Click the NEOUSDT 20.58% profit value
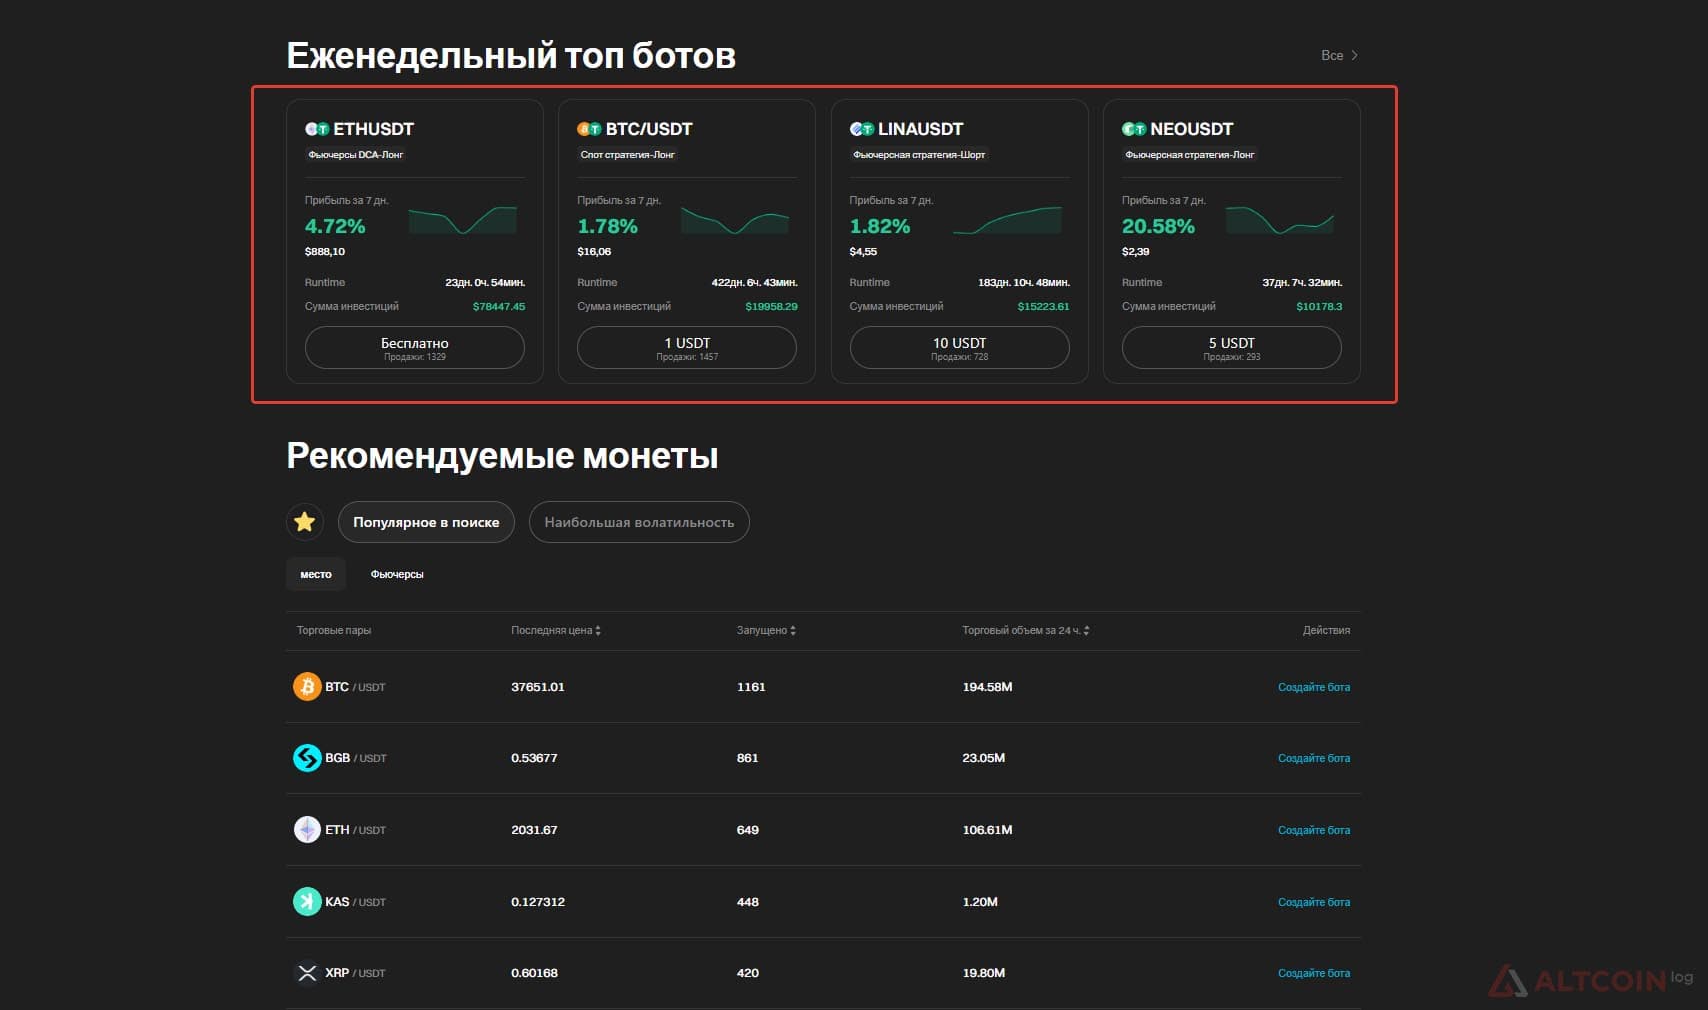1708x1010 pixels. pos(1158,226)
